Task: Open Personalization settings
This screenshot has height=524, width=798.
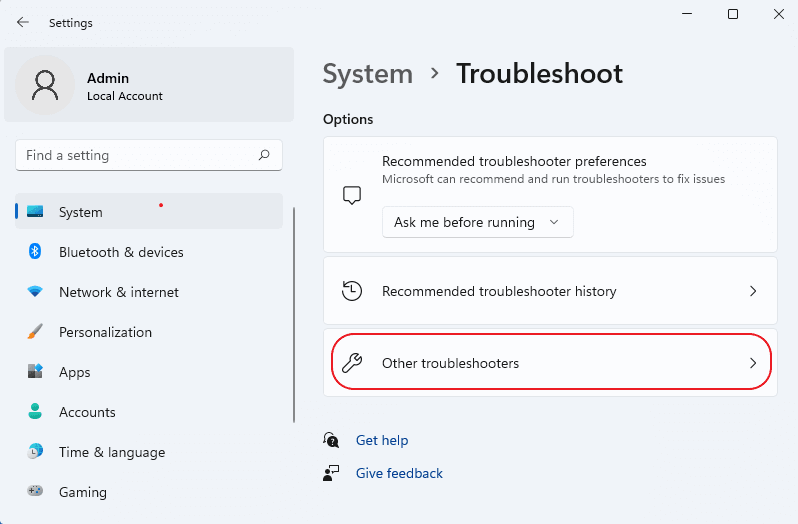Action: coord(149,332)
